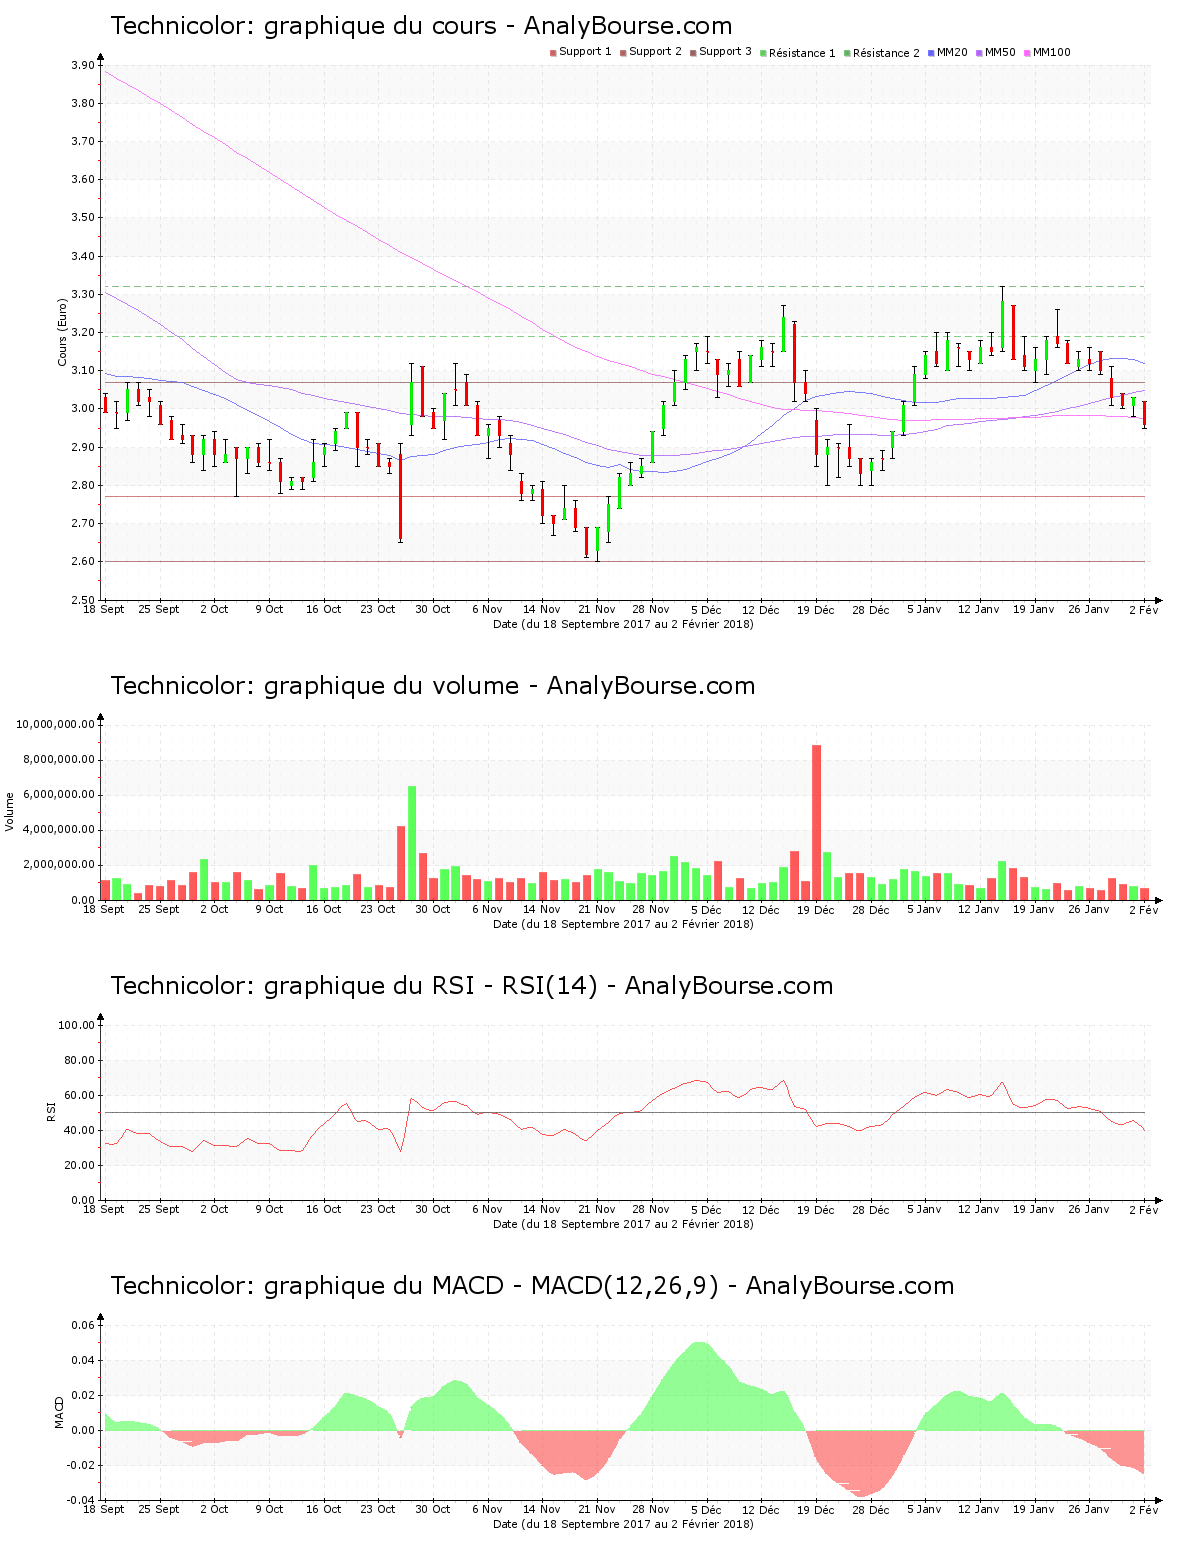Click the 'MACD' vertical axis label

point(59,1412)
